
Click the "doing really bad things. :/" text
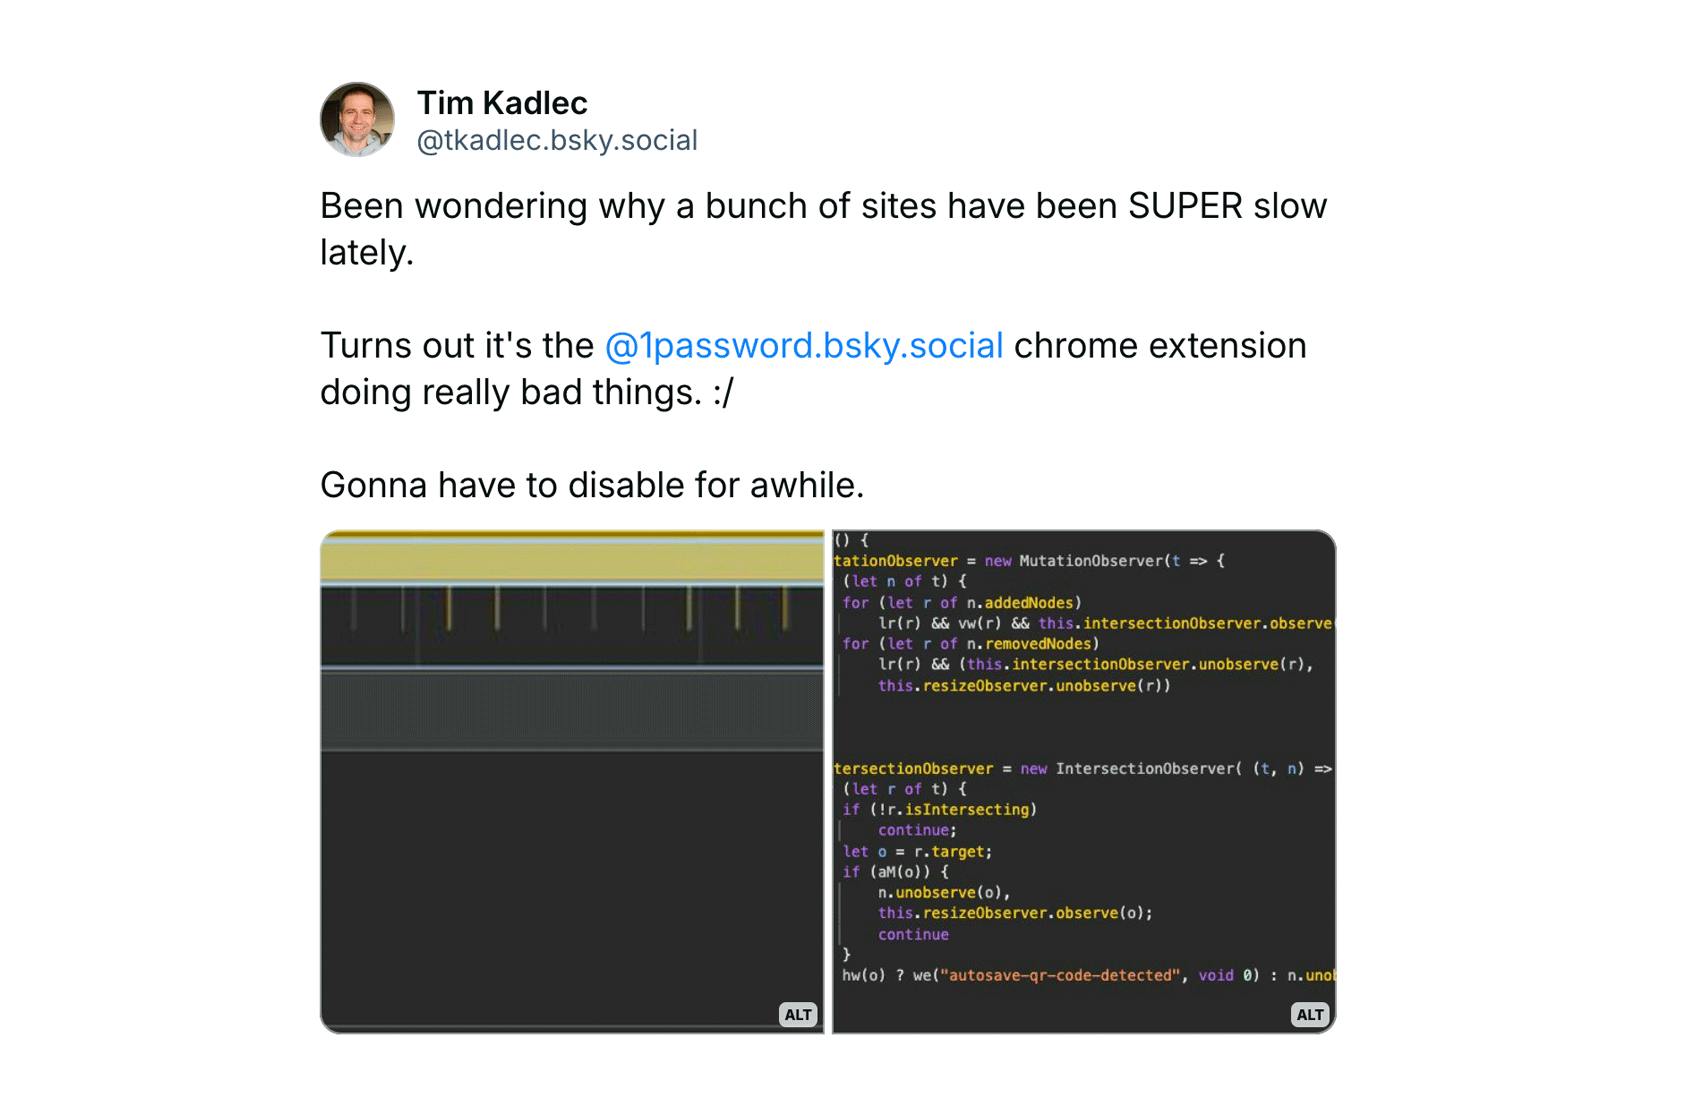pyautogui.click(x=526, y=392)
